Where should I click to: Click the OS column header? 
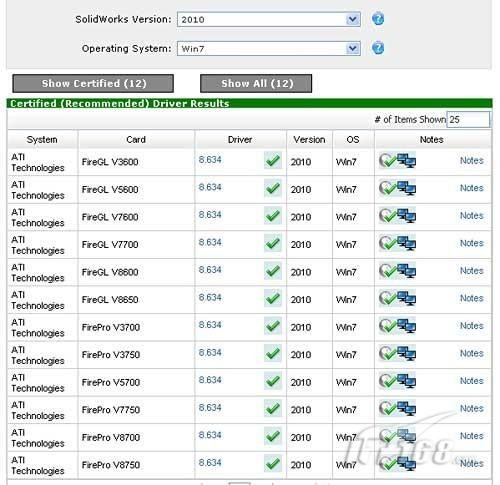(x=353, y=139)
